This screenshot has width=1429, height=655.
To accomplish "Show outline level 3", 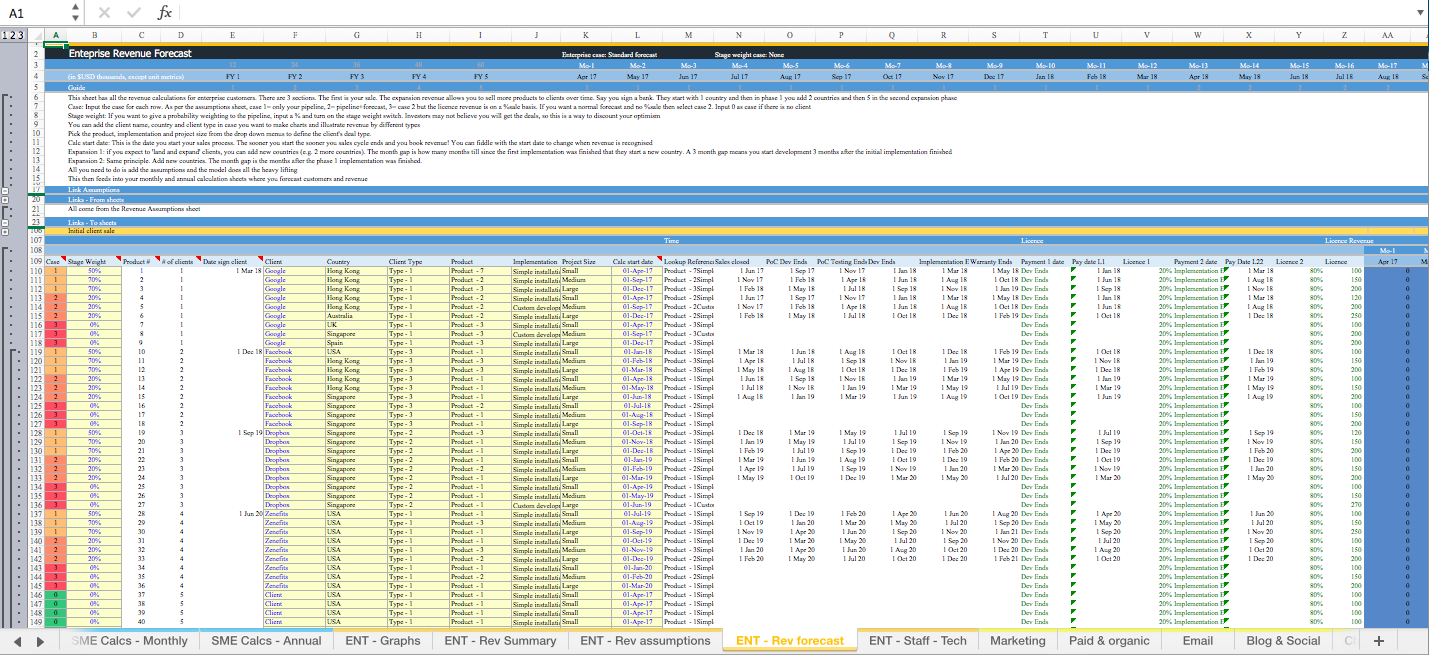I will tap(21, 35).
